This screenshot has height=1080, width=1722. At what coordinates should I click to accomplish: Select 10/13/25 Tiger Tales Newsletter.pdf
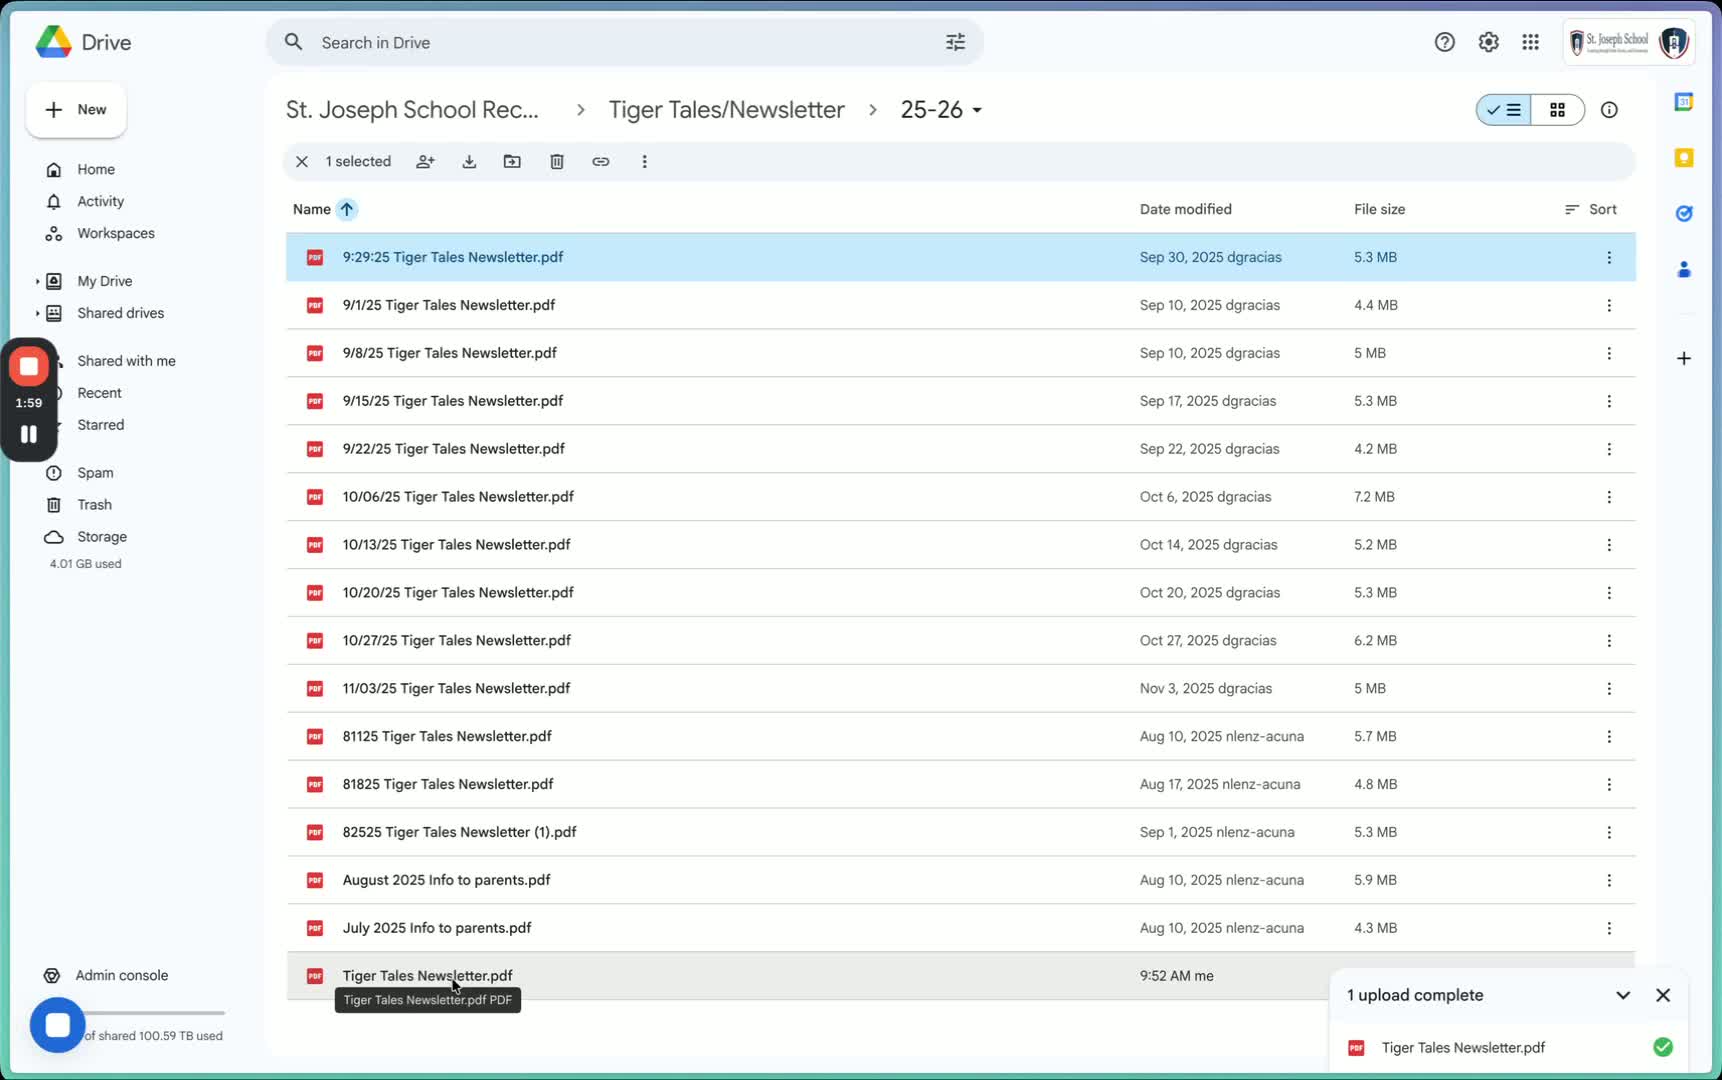point(960,545)
